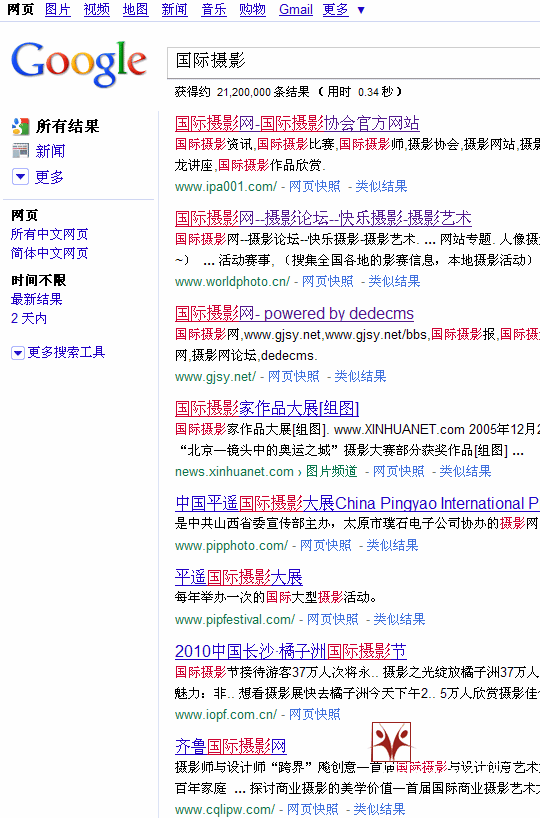The height and width of the screenshot is (818, 540).
Task: Click the search box containing 国际摄影
Action: pyautogui.click(x=353, y=62)
